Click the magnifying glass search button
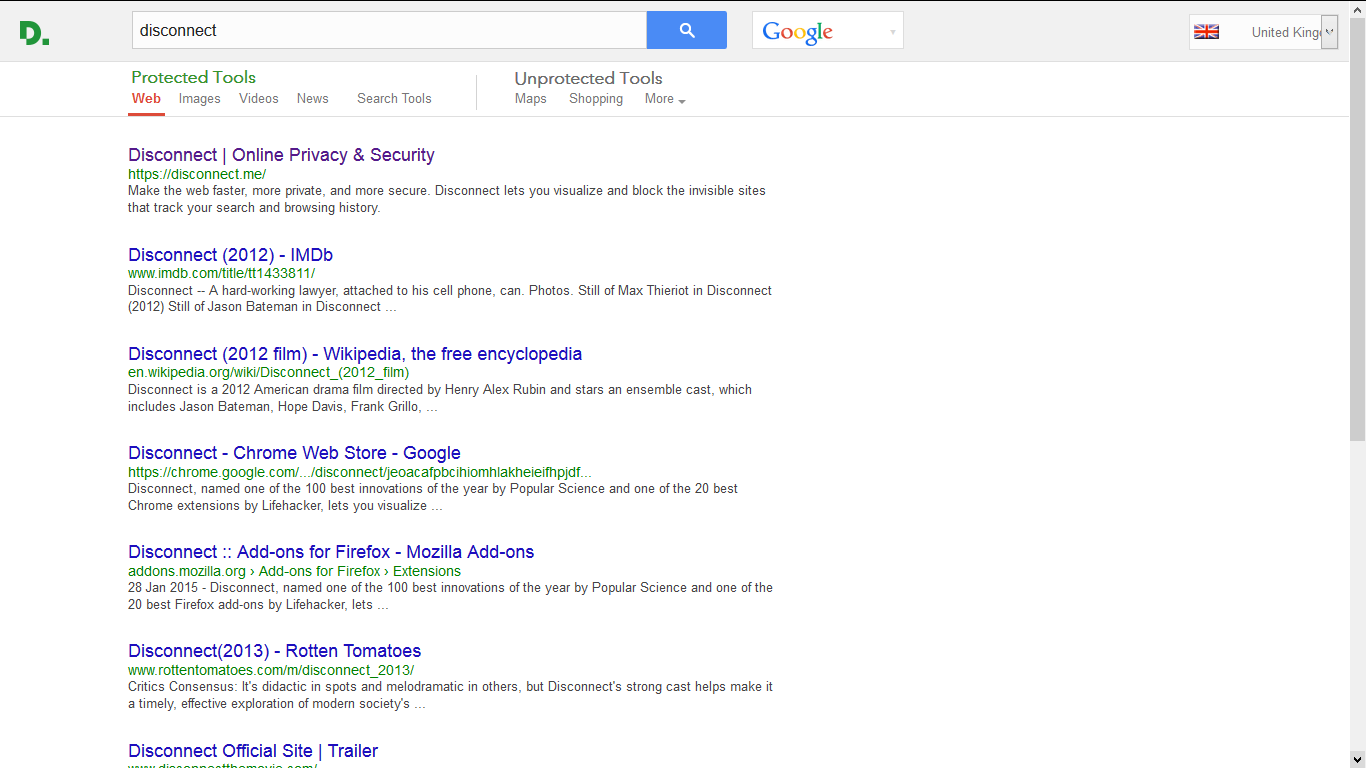This screenshot has height=768, width=1366. tap(686, 30)
